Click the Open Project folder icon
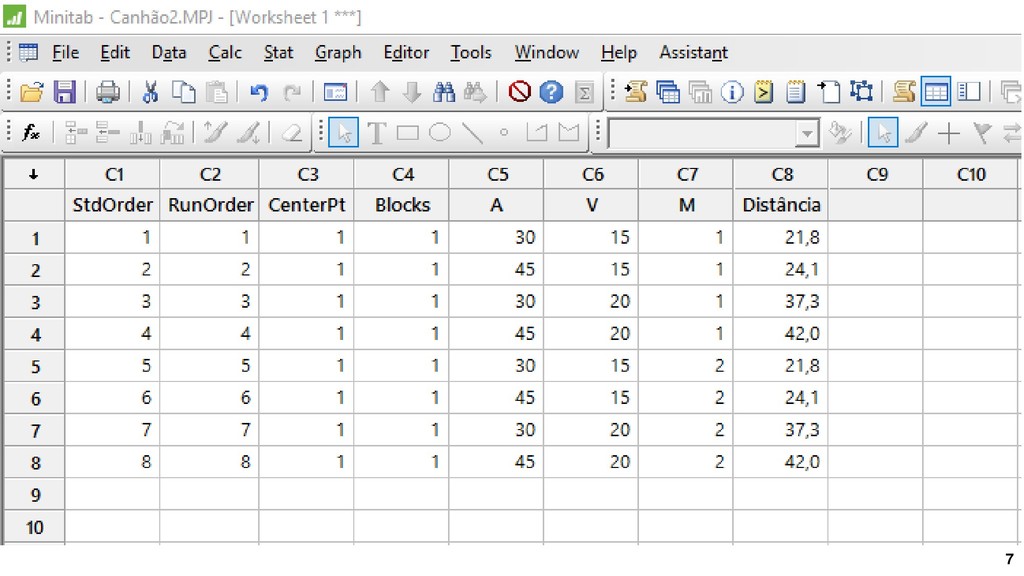 31,92
